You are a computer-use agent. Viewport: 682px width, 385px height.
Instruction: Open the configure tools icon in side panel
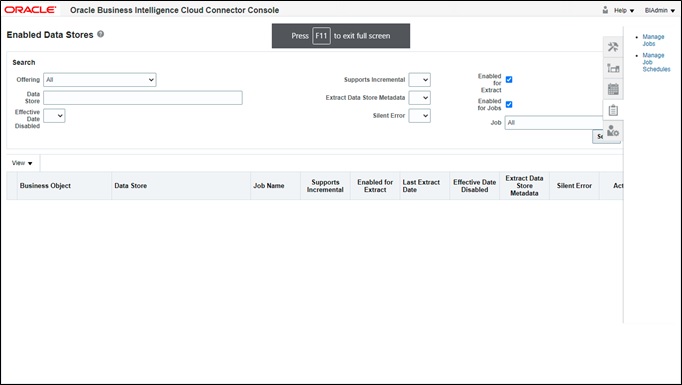(x=613, y=47)
